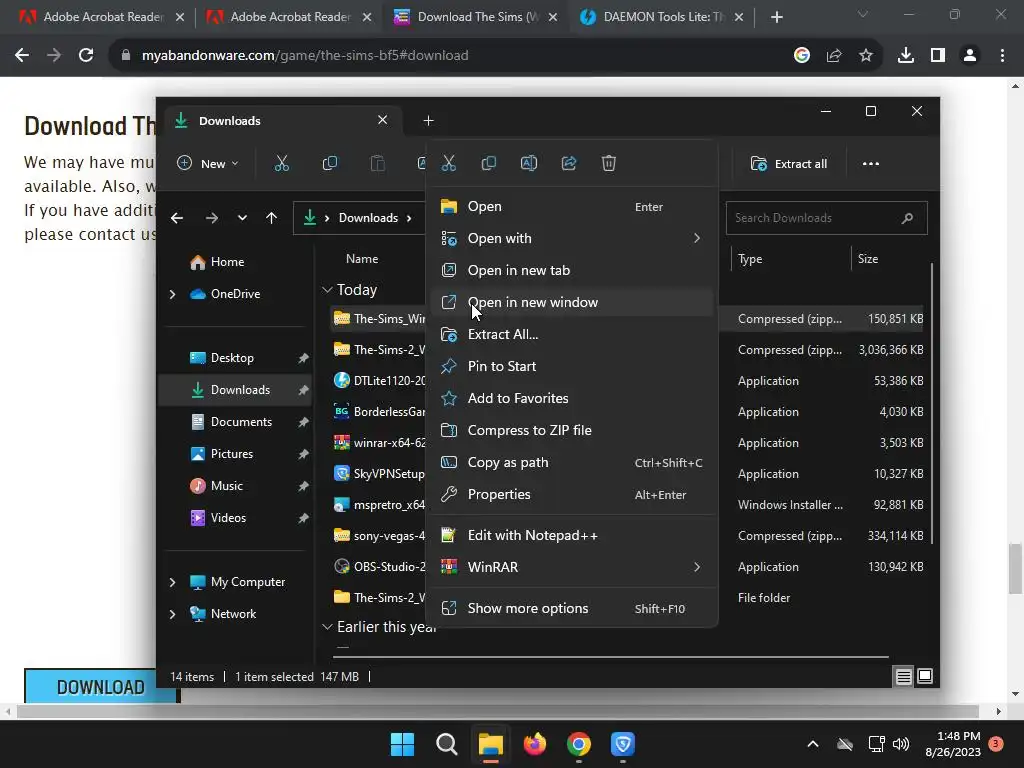Click Cut icon in context menu header
Screen dimensions: 1024x768
click(x=449, y=163)
